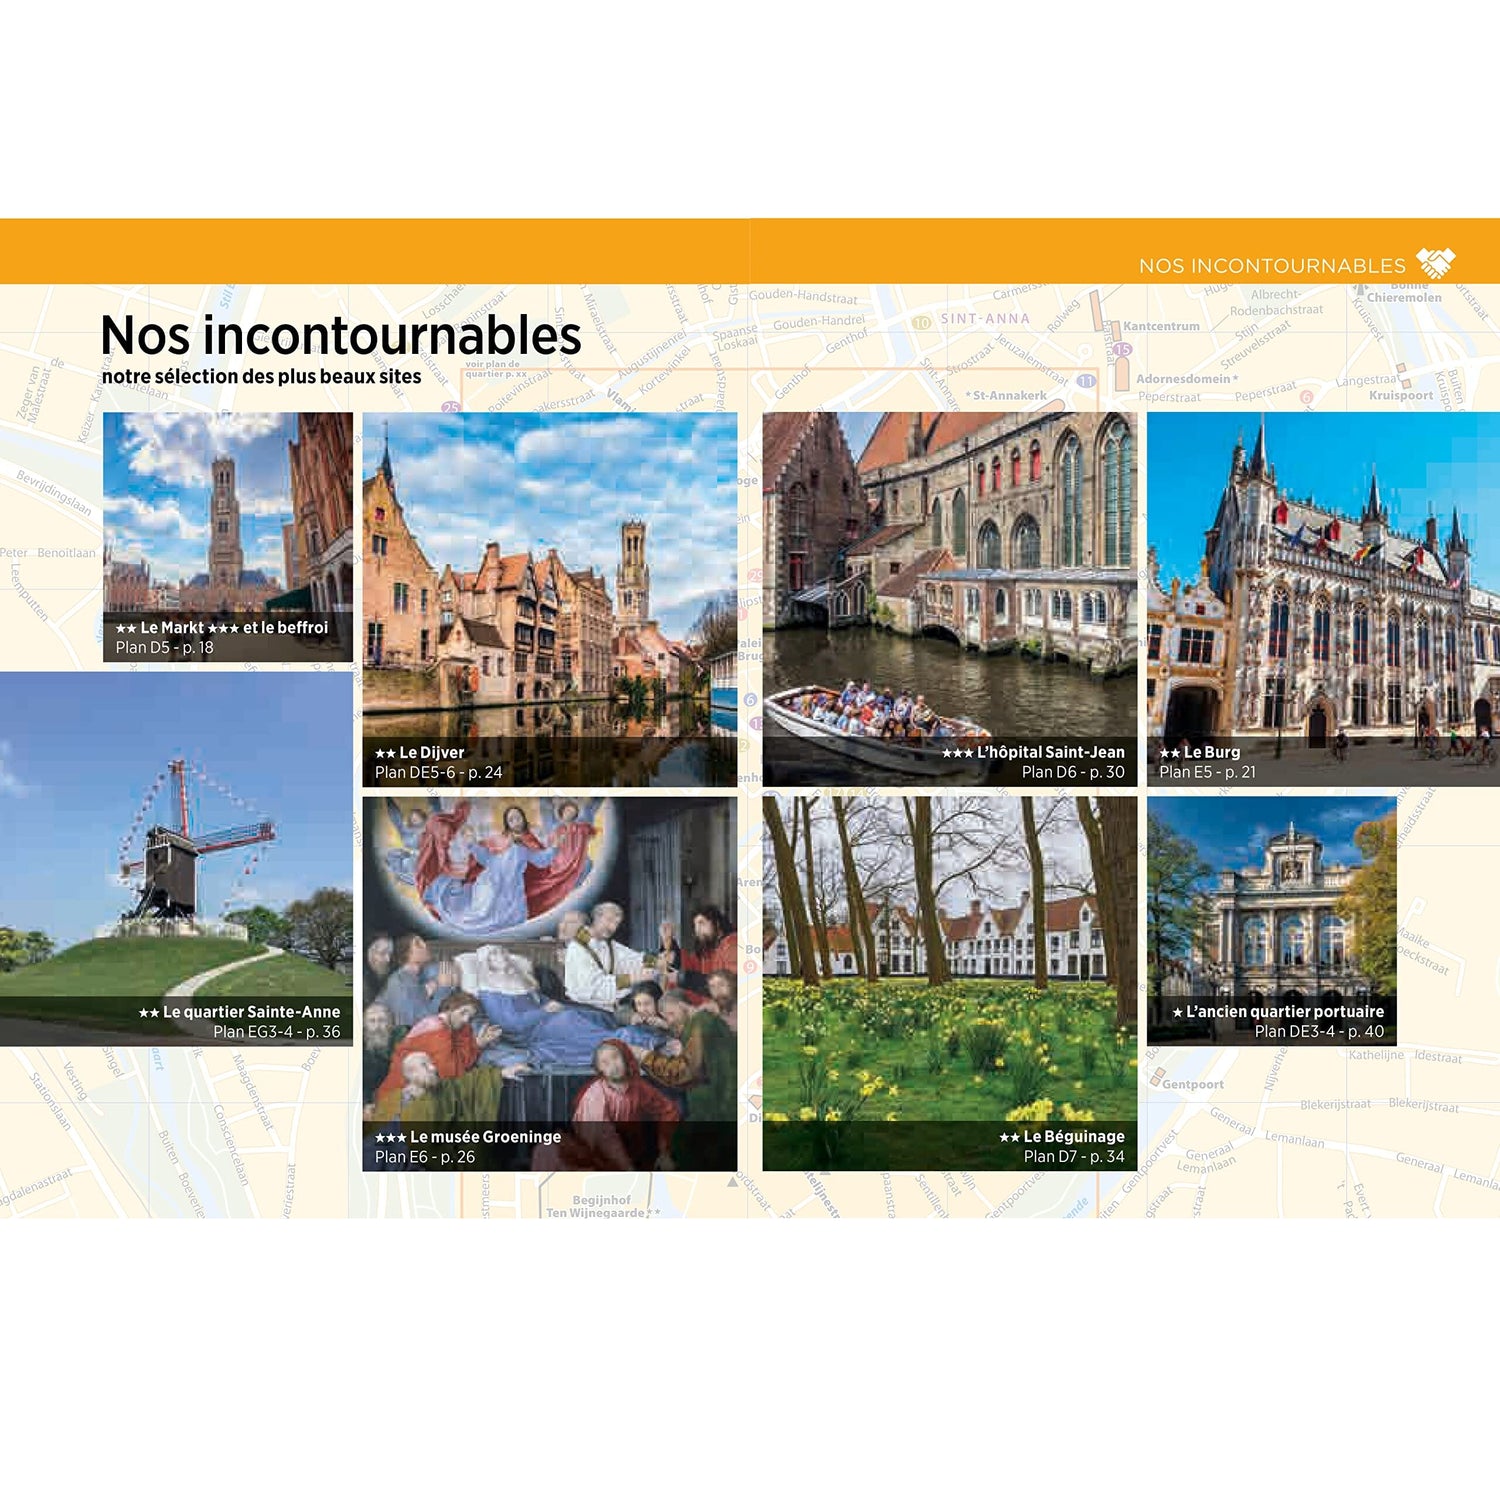Toggle the star beside L'ancien quartier portuaire
This screenshot has height=1500, width=1500.
coord(1180,1010)
